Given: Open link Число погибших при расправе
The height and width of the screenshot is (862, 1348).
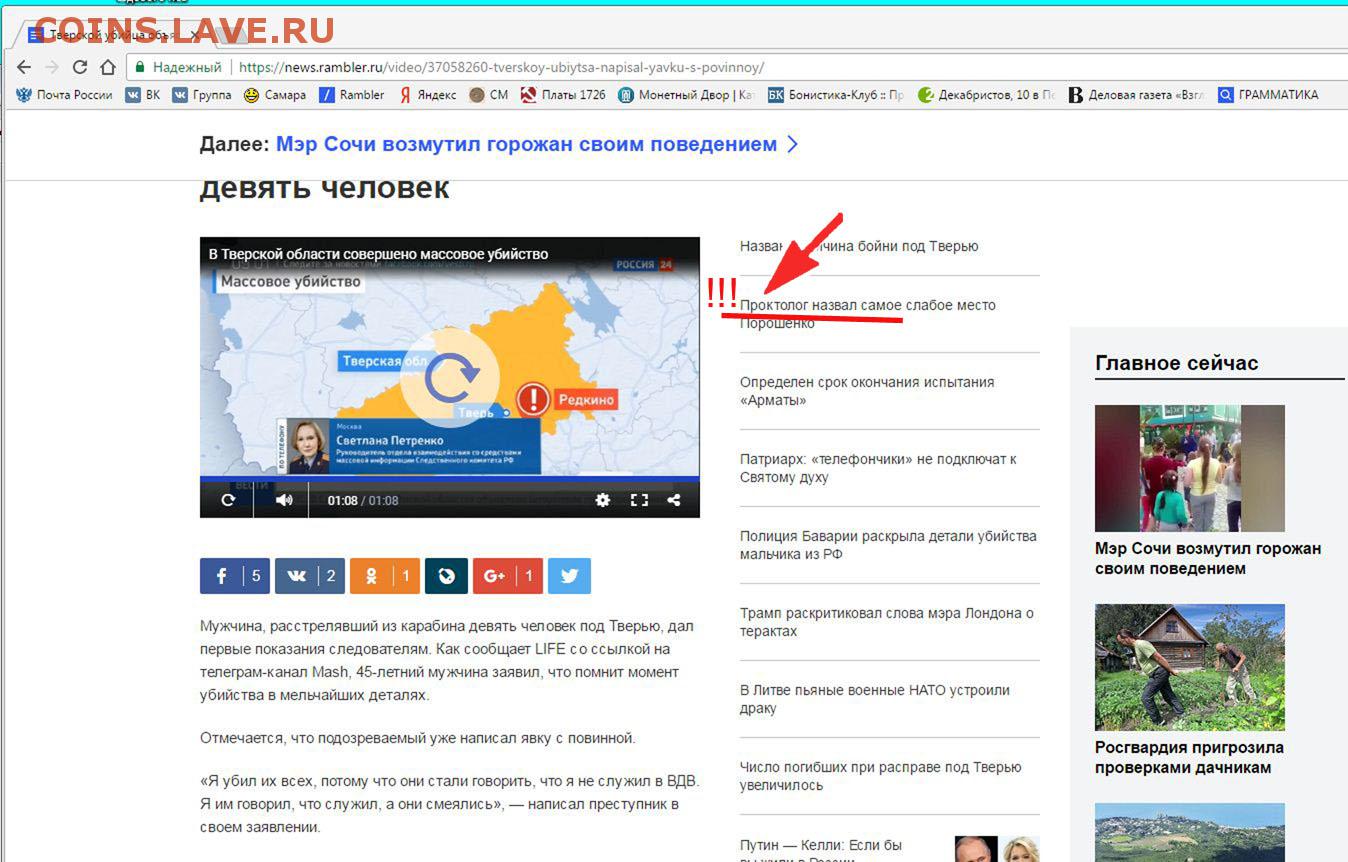Looking at the screenshot, I should (x=881, y=776).
